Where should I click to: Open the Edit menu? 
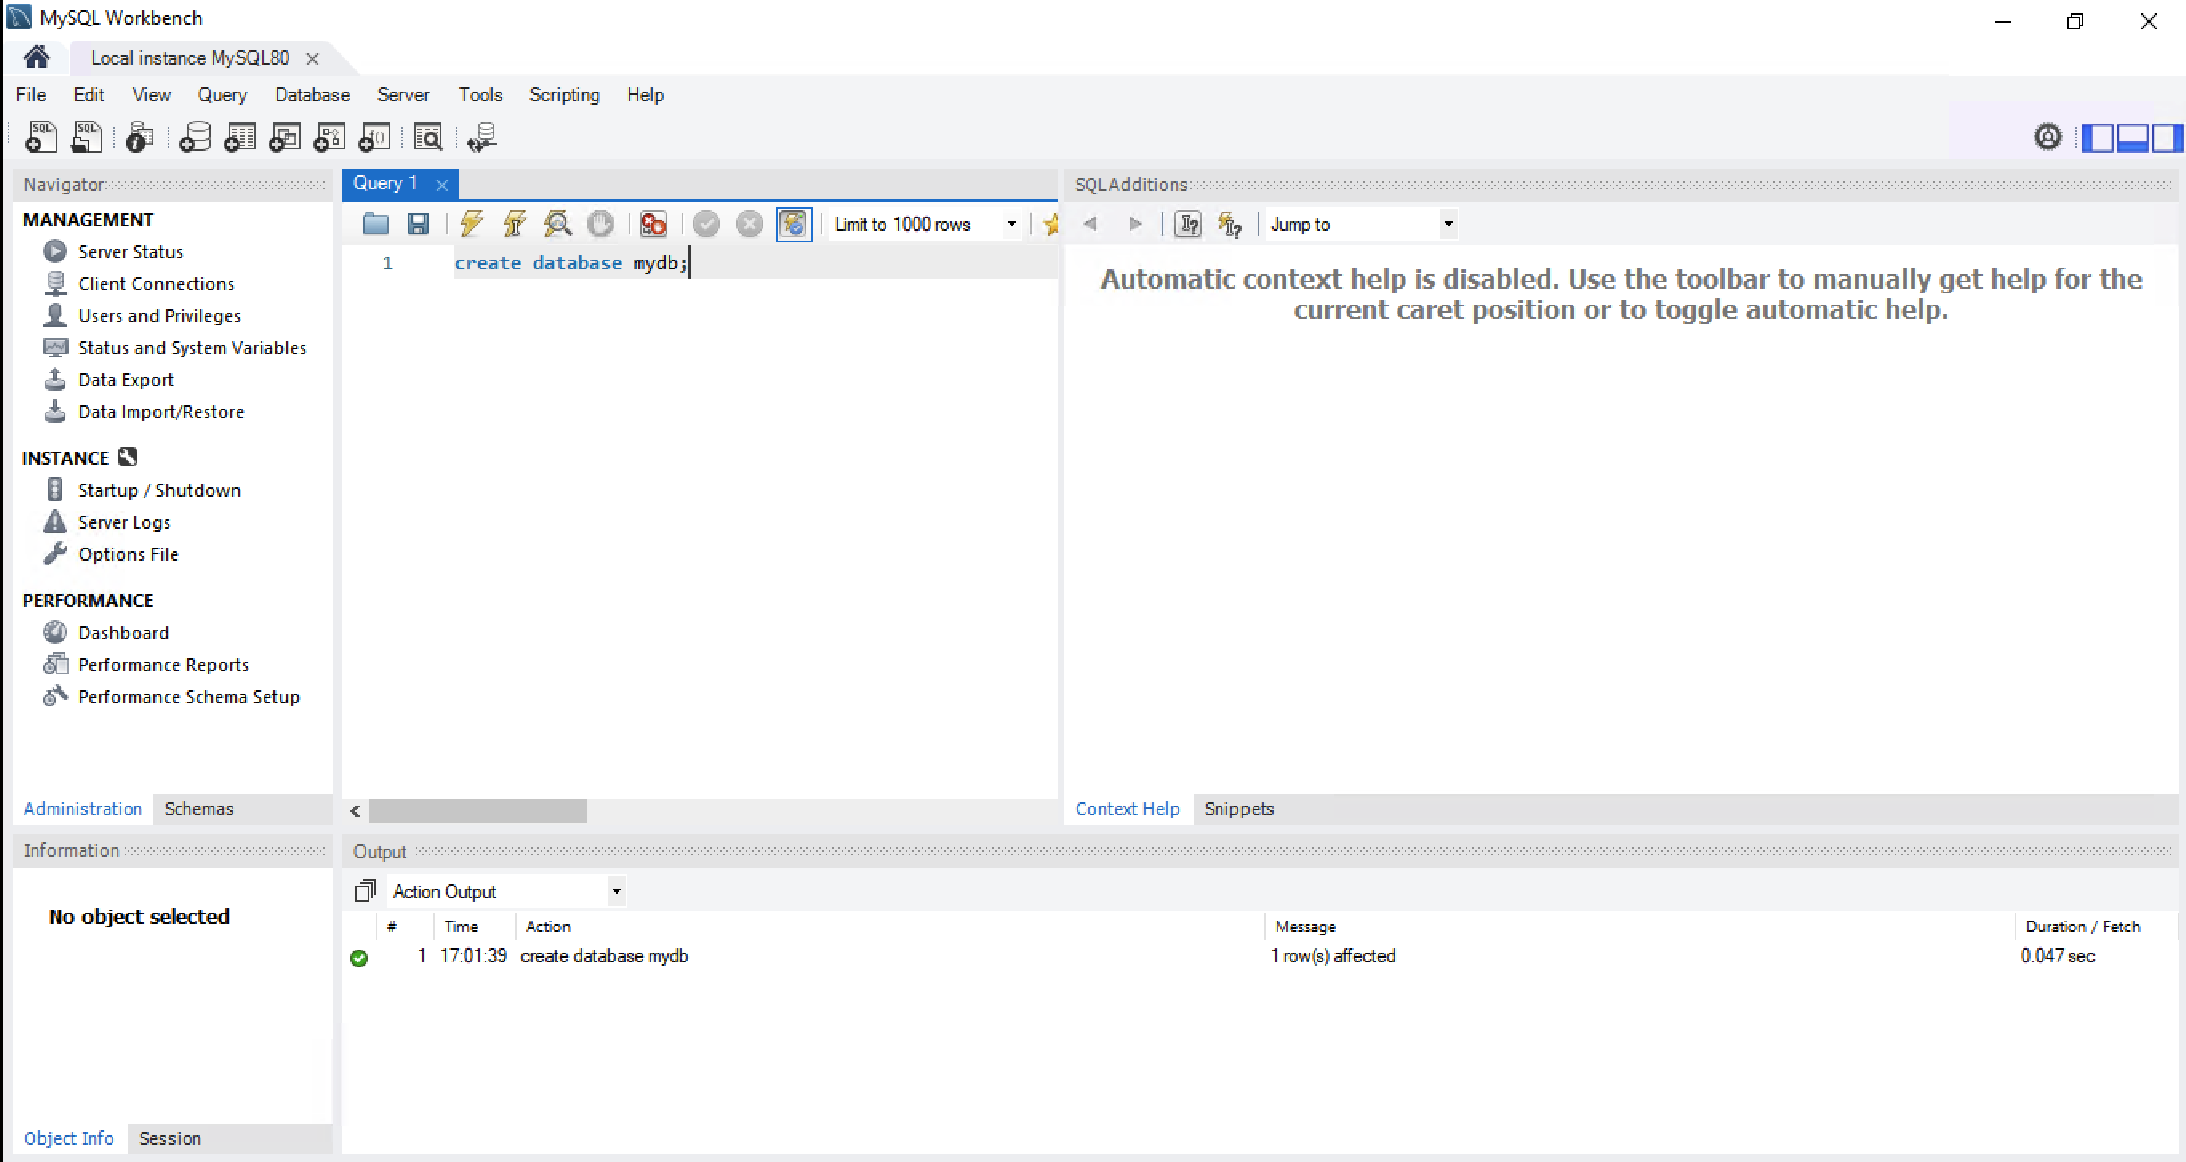89,94
